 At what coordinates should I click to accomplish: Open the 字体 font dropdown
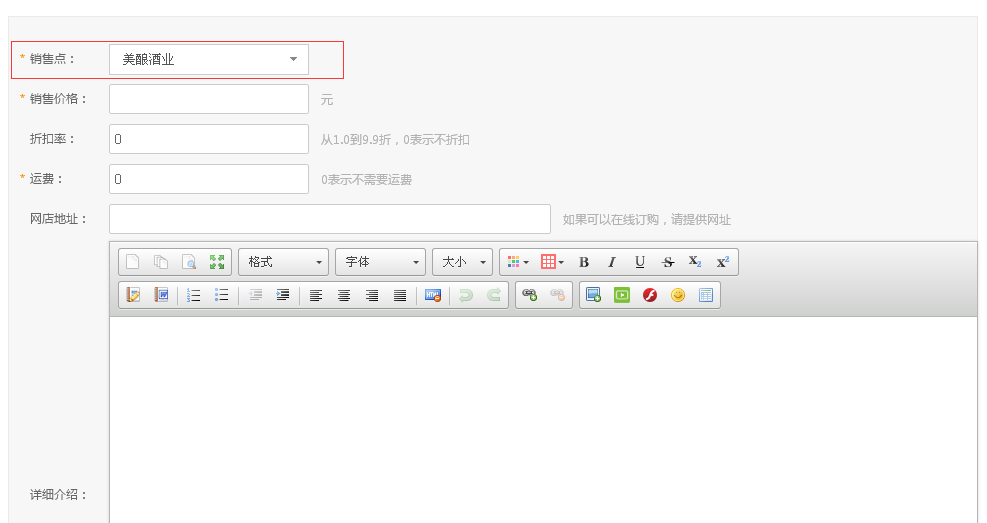pos(380,262)
